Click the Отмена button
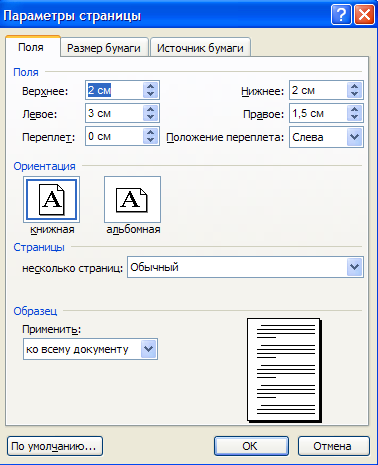The width and height of the screenshot is (378, 465). point(334,446)
